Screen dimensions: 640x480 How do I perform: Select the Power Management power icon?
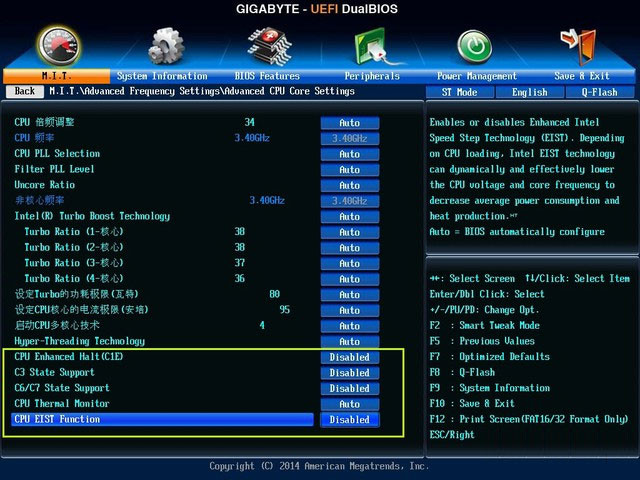click(x=474, y=47)
